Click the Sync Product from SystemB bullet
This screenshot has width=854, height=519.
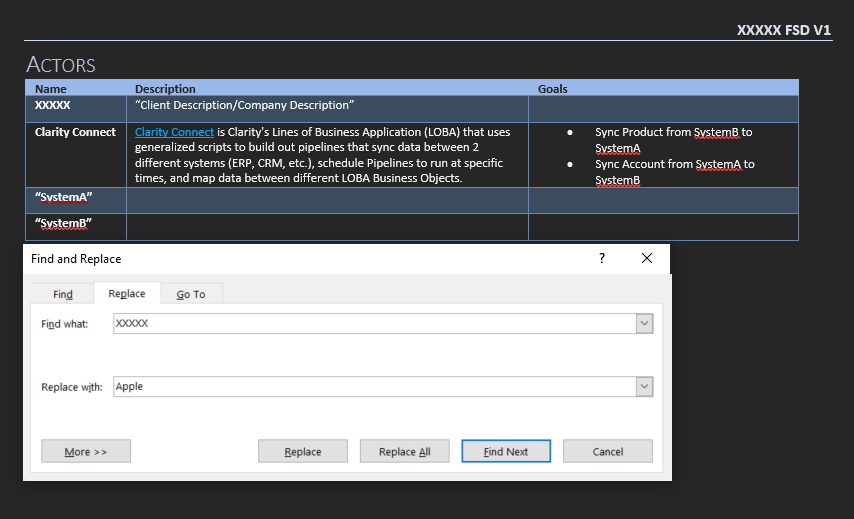(674, 140)
